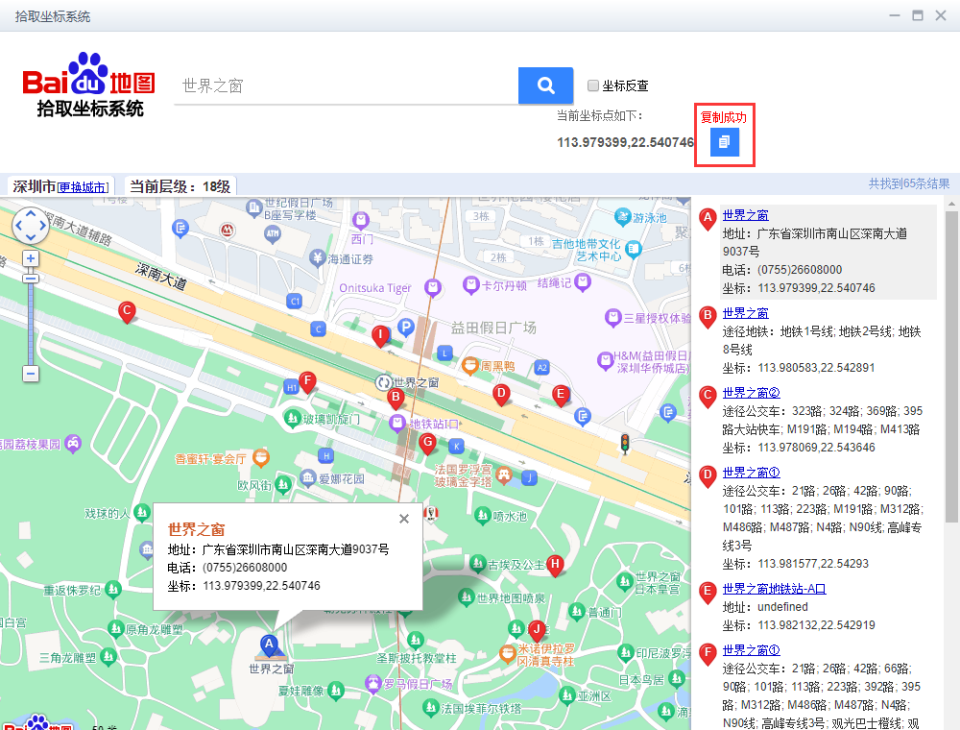Click the map zoom out minus button
Screen dimensions: 960x730
tap(31, 373)
